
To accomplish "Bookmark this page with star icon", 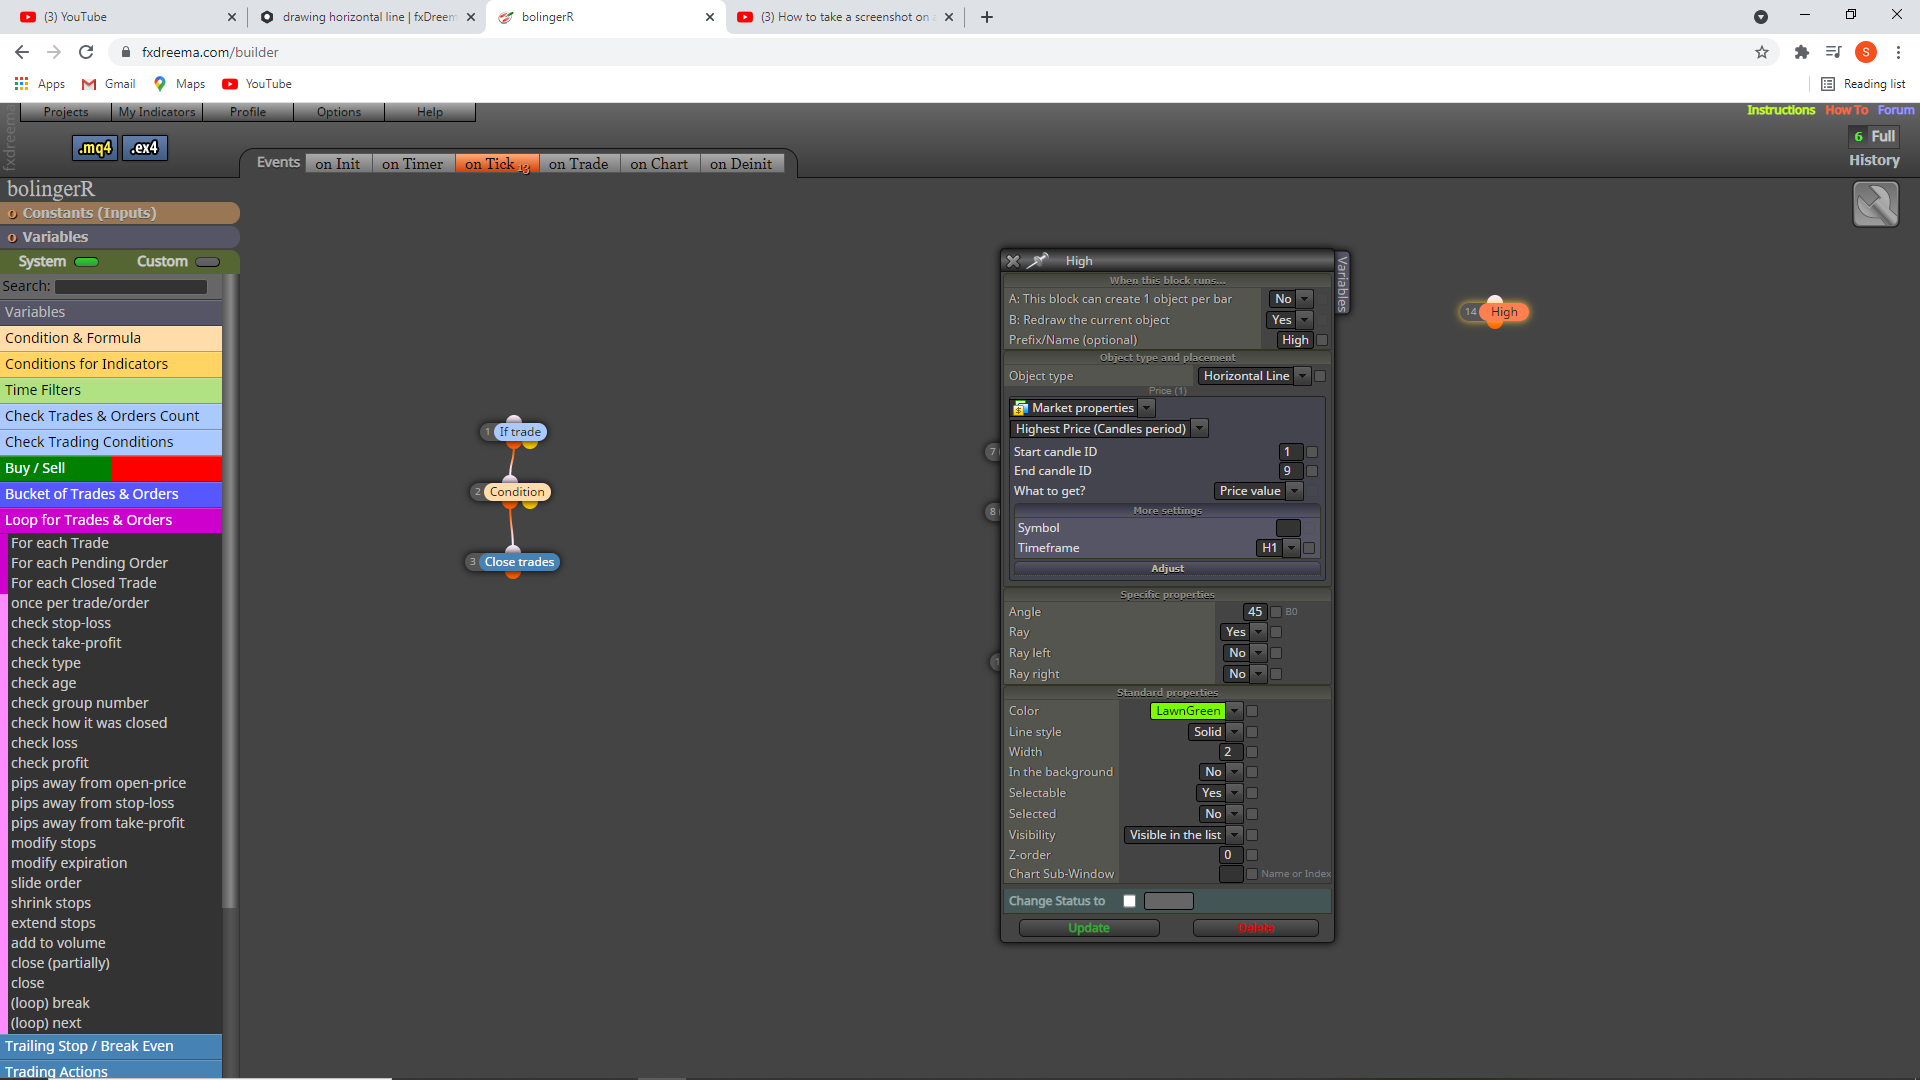I will pyautogui.click(x=1762, y=52).
